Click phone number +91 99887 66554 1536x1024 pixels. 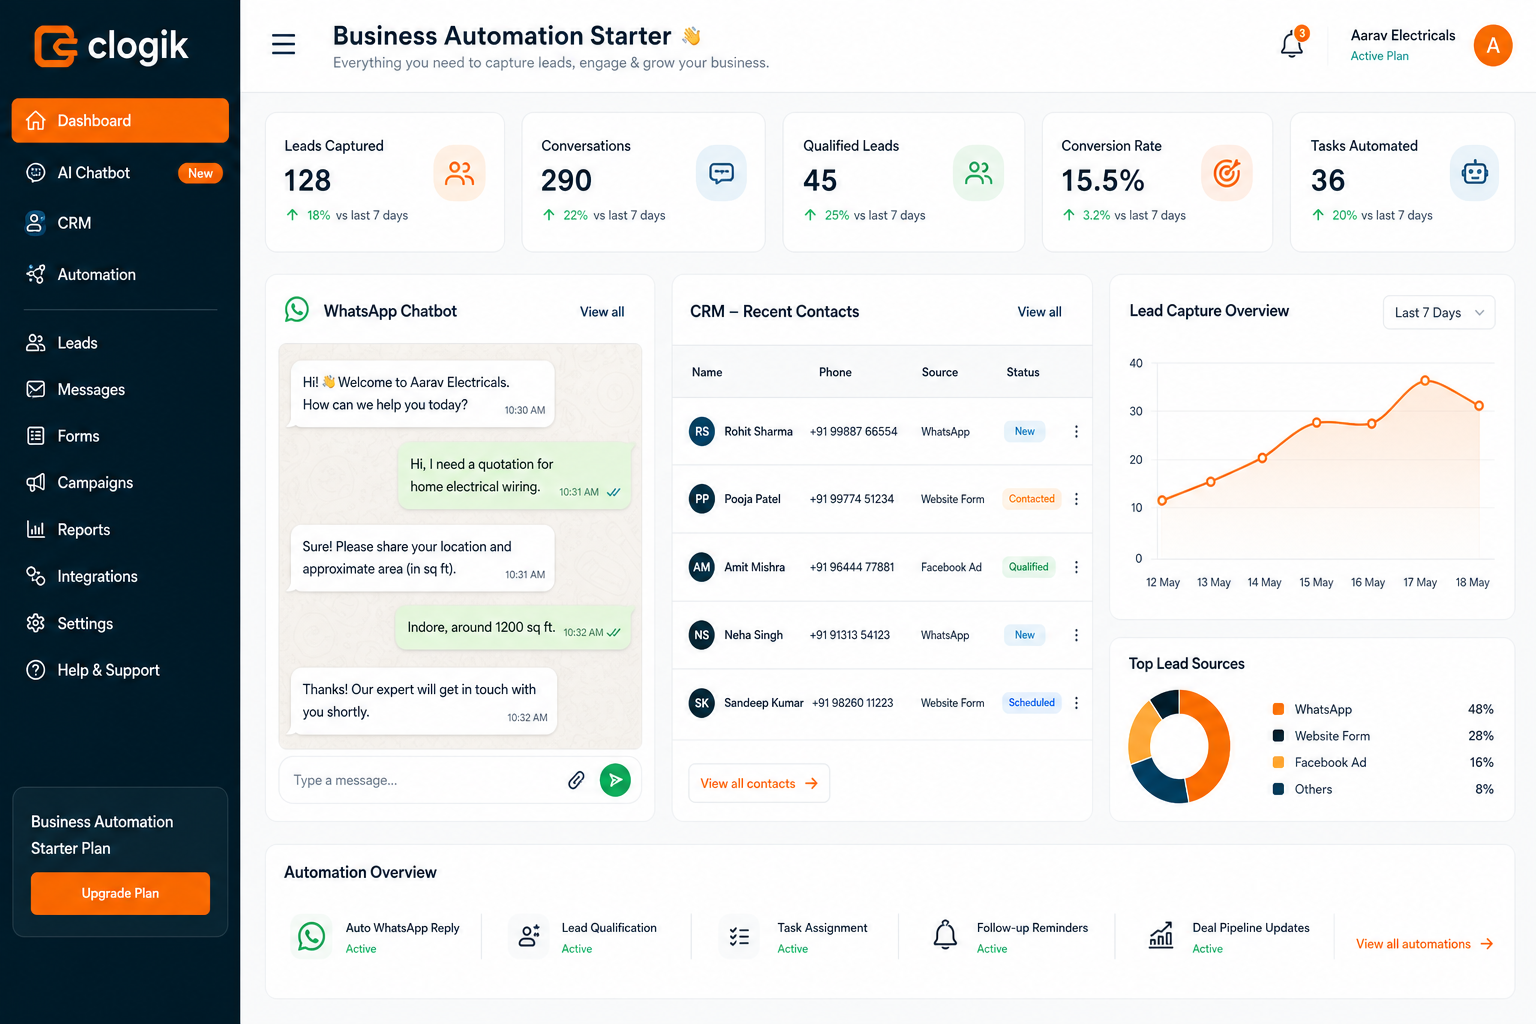[x=853, y=432]
